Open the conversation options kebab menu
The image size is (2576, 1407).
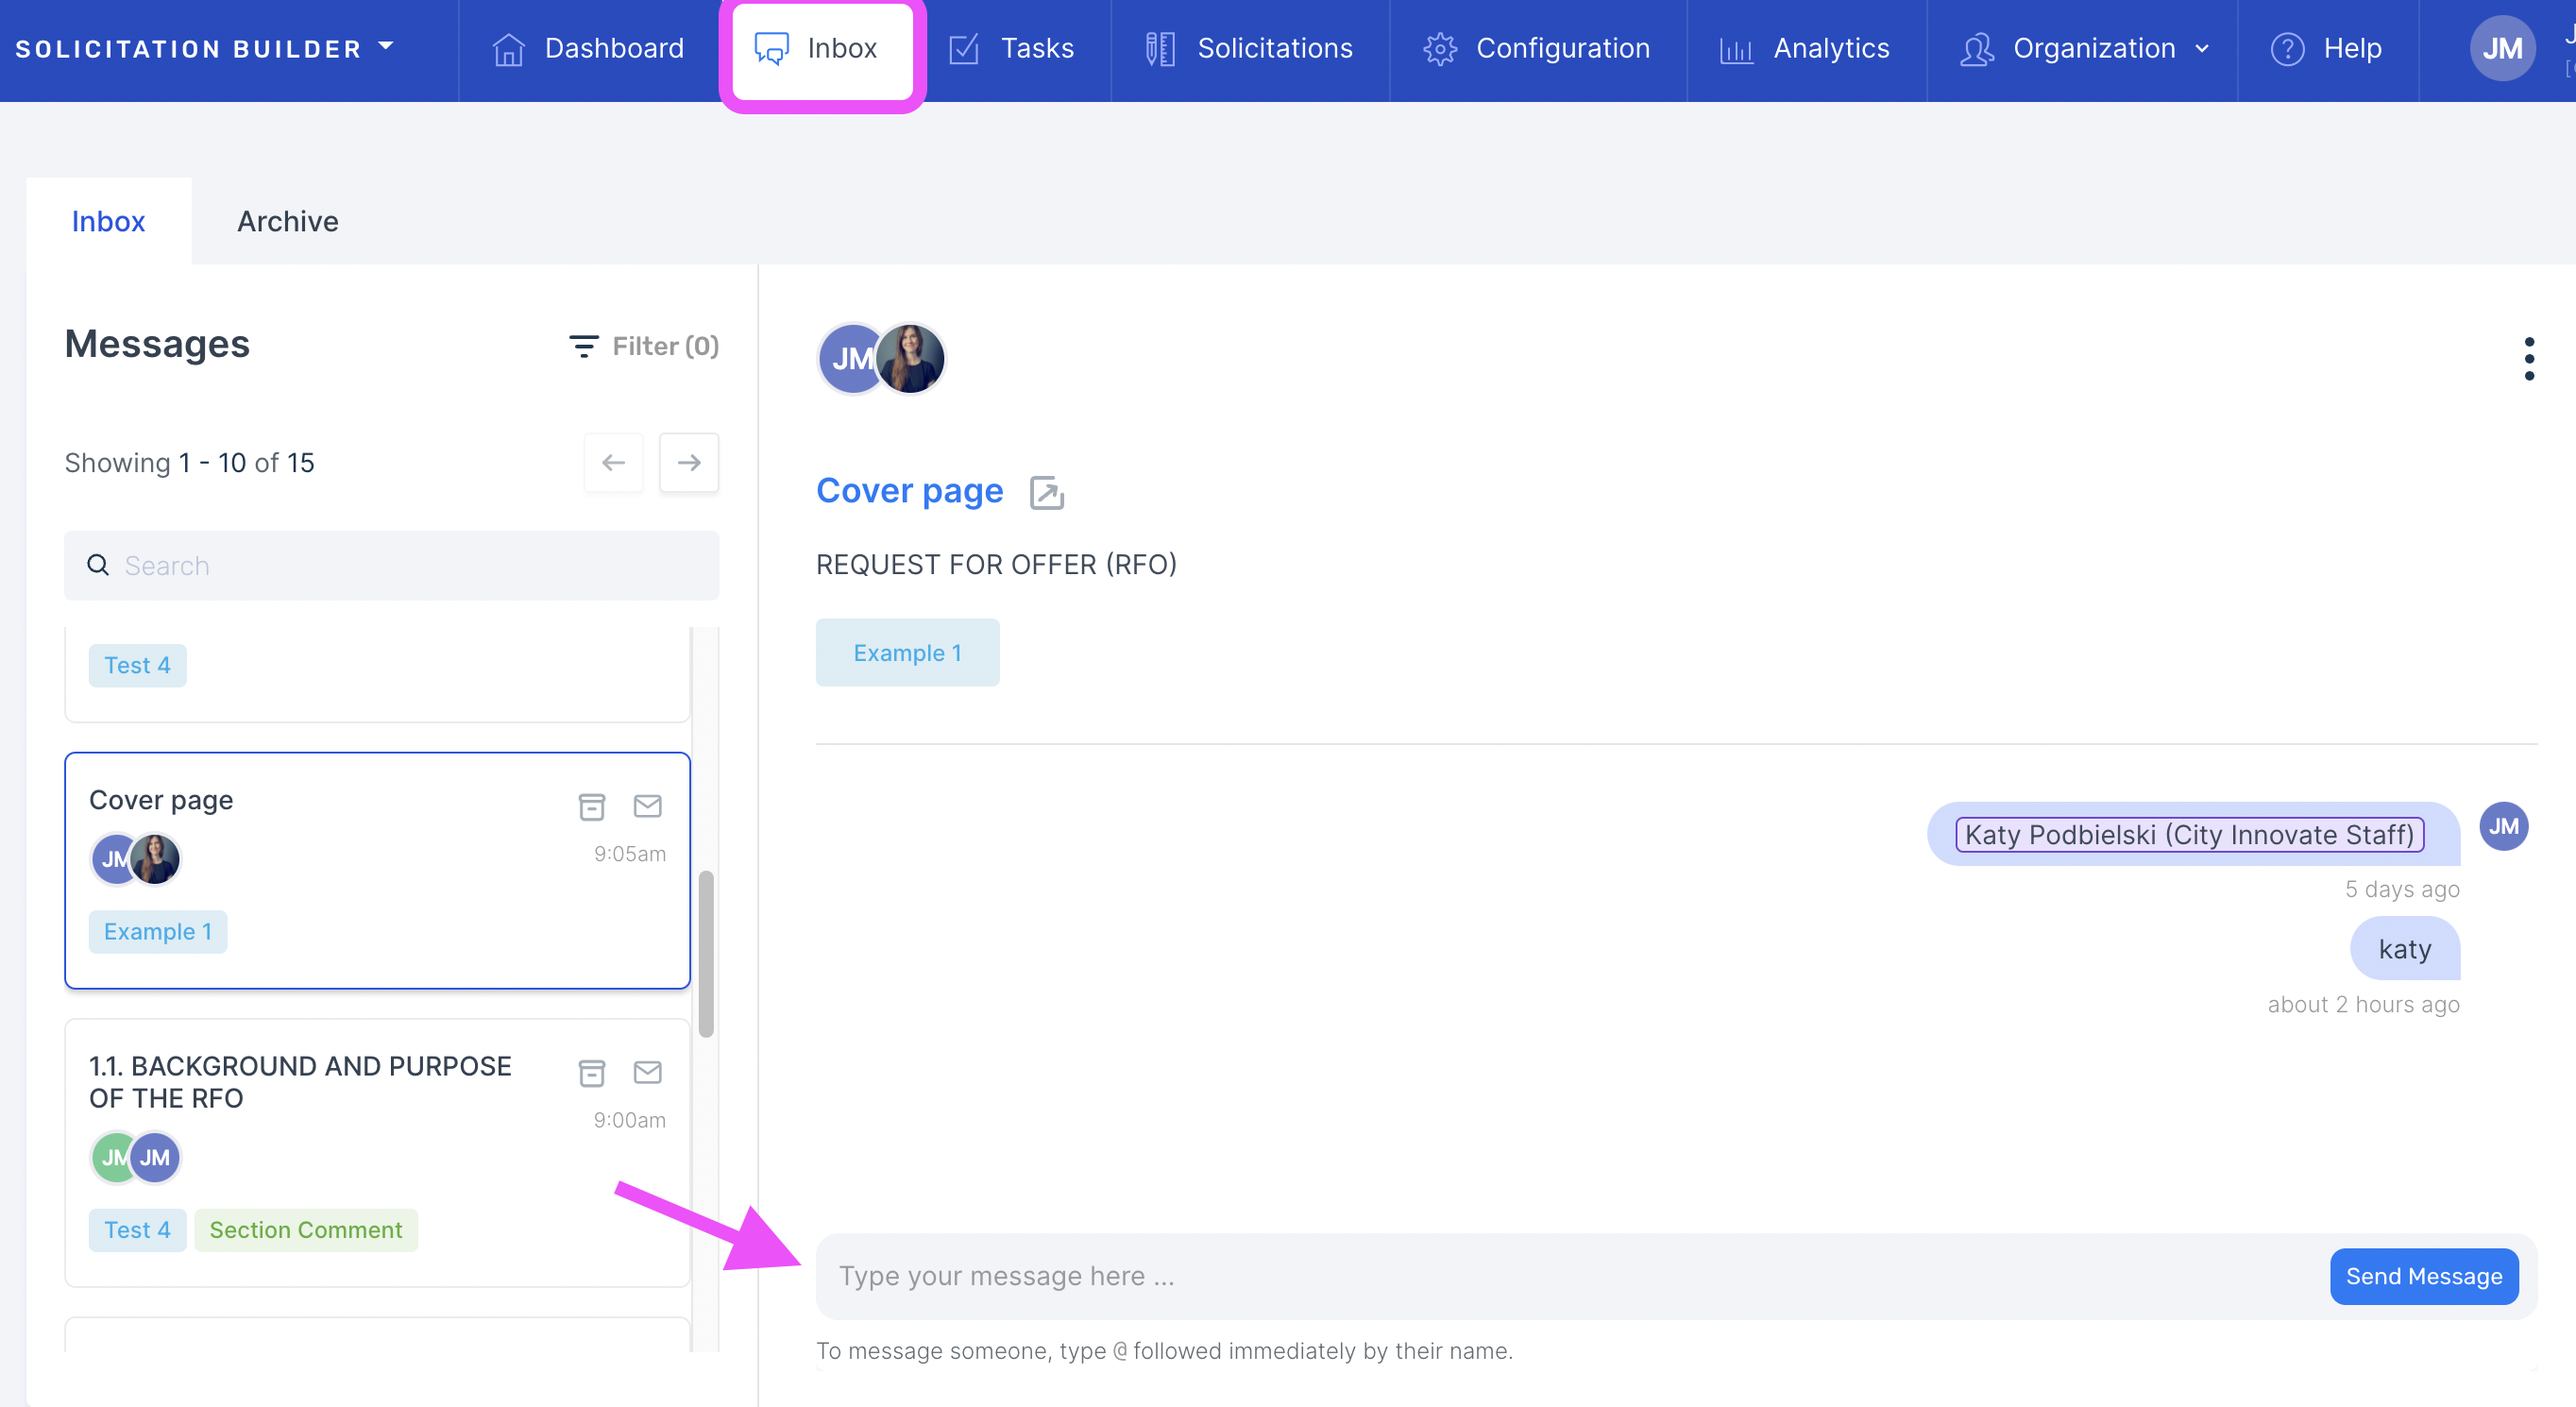tap(2529, 358)
